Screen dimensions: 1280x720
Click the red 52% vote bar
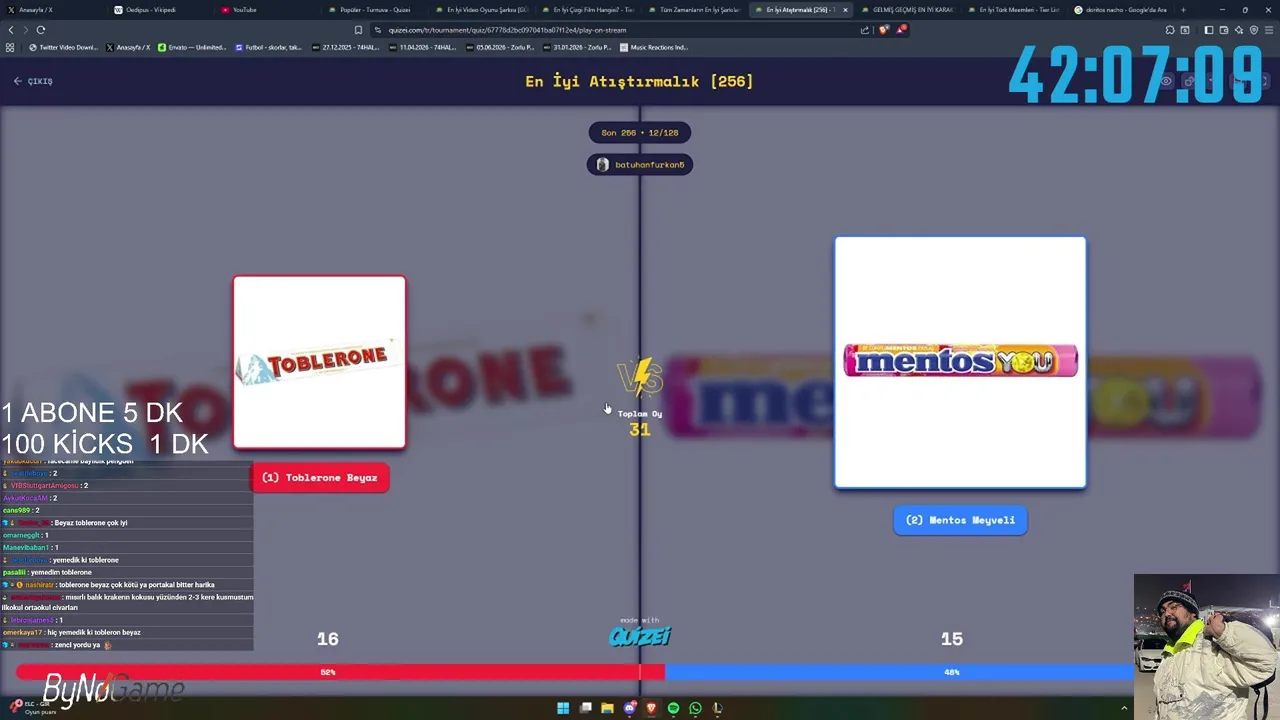340,672
